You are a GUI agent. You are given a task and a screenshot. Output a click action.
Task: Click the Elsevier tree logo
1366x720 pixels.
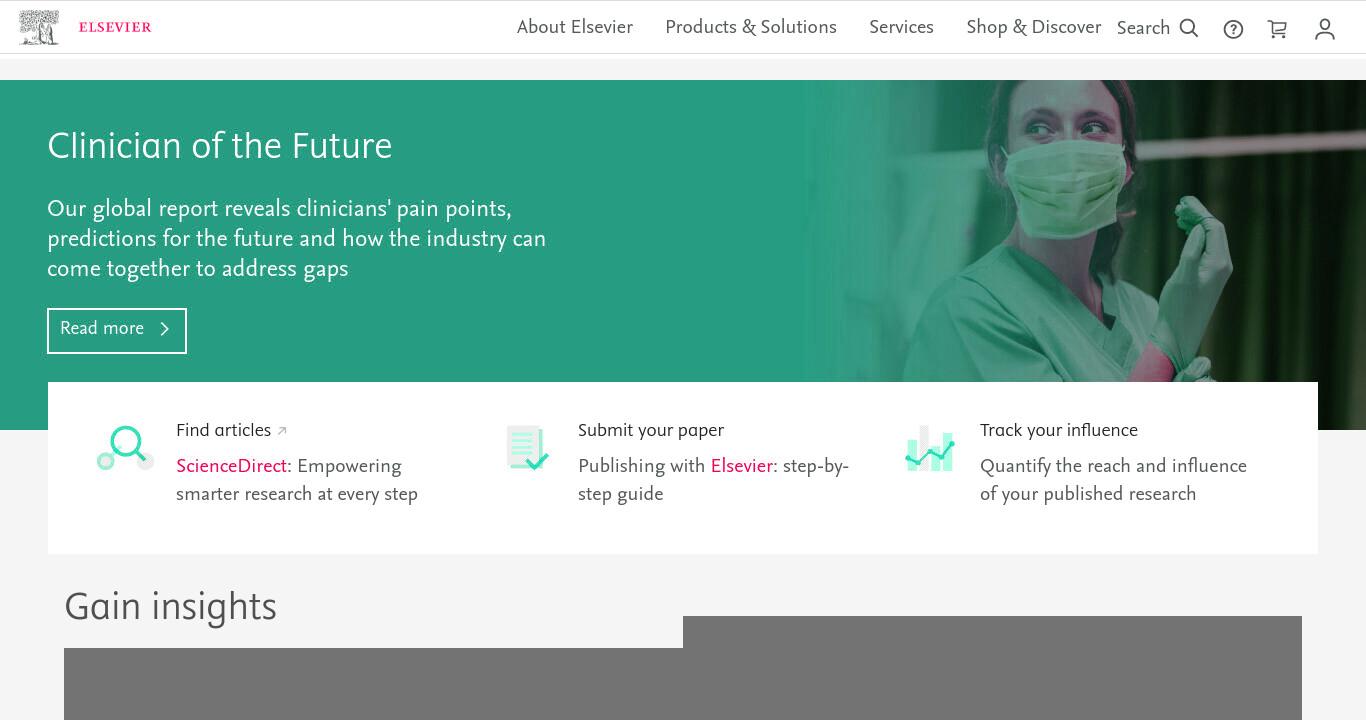[x=39, y=27]
